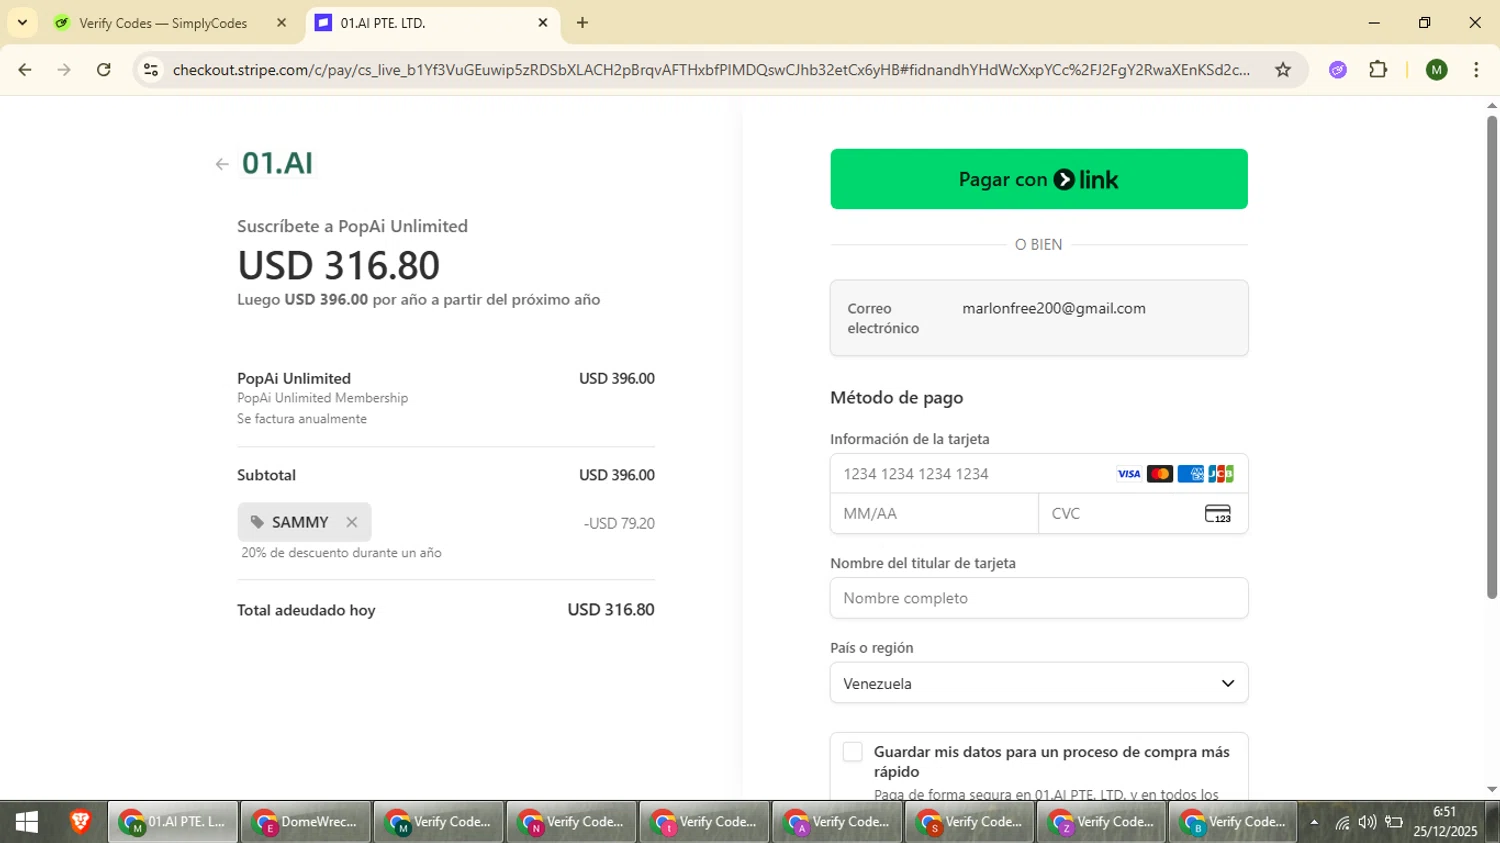
Task: Open the Chrome three-dot menu
Action: tap(1476, 69)
